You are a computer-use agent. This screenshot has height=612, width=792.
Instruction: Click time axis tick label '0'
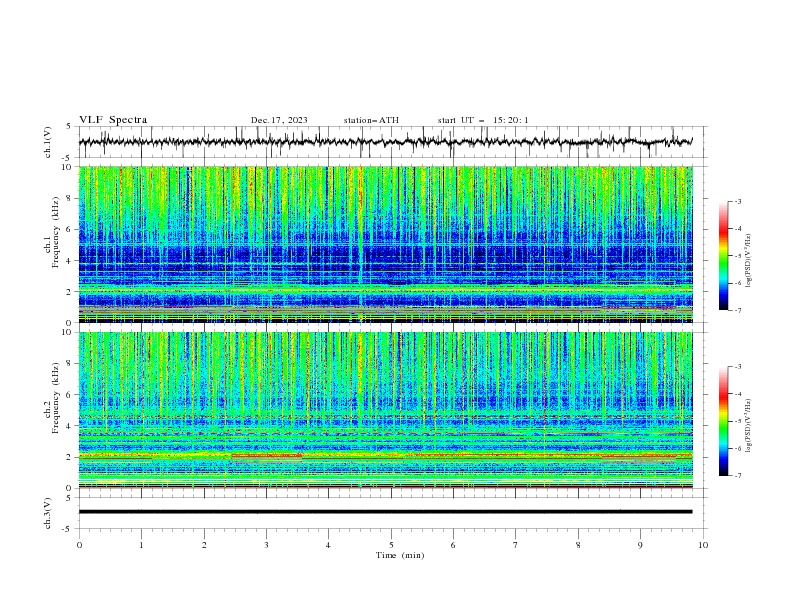(x=79, y=545)
